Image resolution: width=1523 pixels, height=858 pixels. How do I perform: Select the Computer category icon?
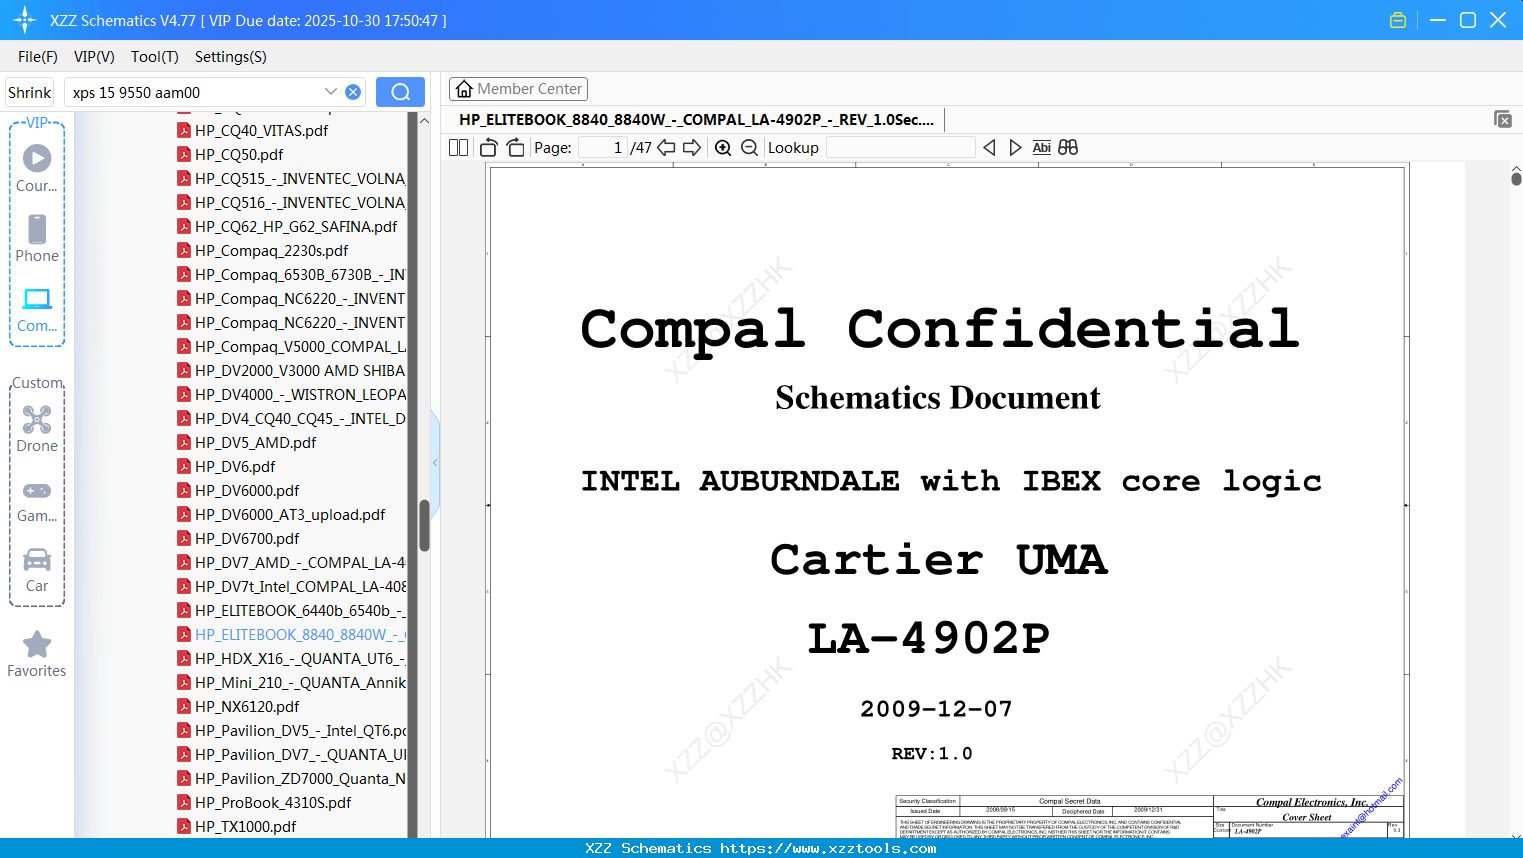37,299
